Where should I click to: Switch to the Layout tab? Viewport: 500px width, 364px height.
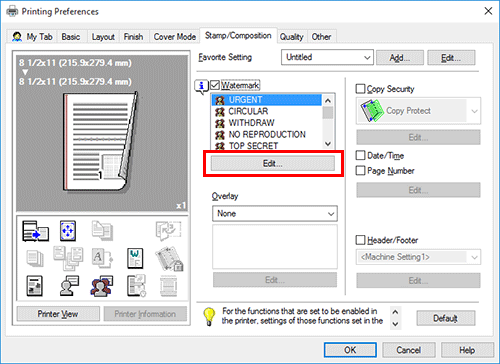point(103,37)
